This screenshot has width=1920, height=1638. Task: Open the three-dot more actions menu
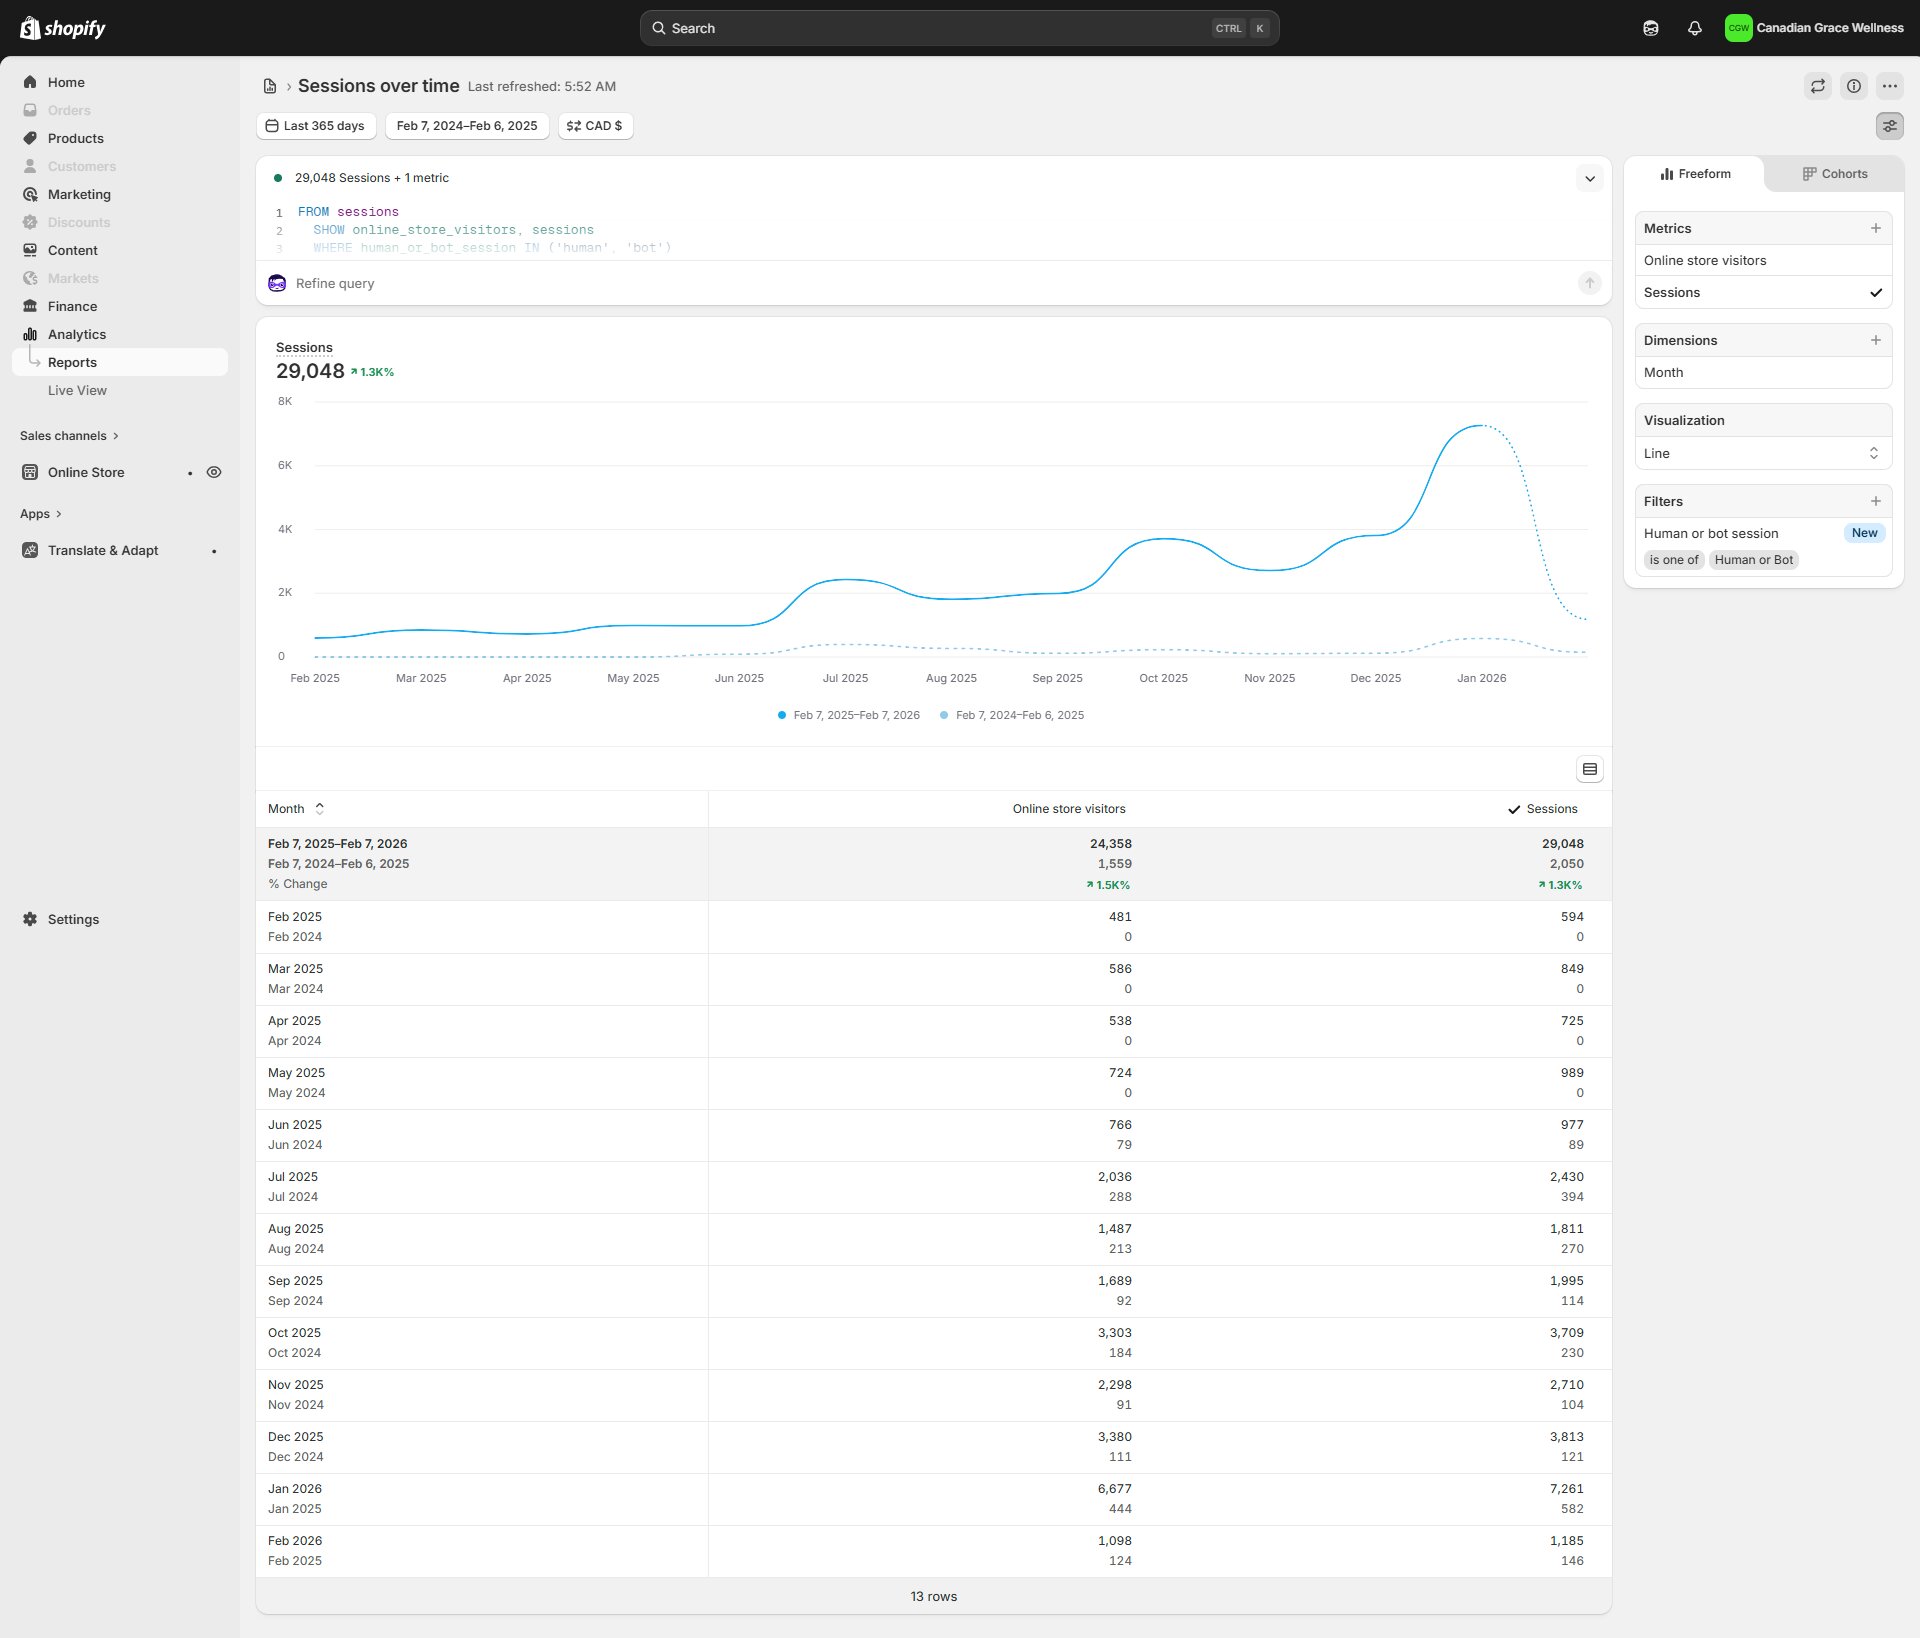pyautogui.click(x=1889, y=86)
